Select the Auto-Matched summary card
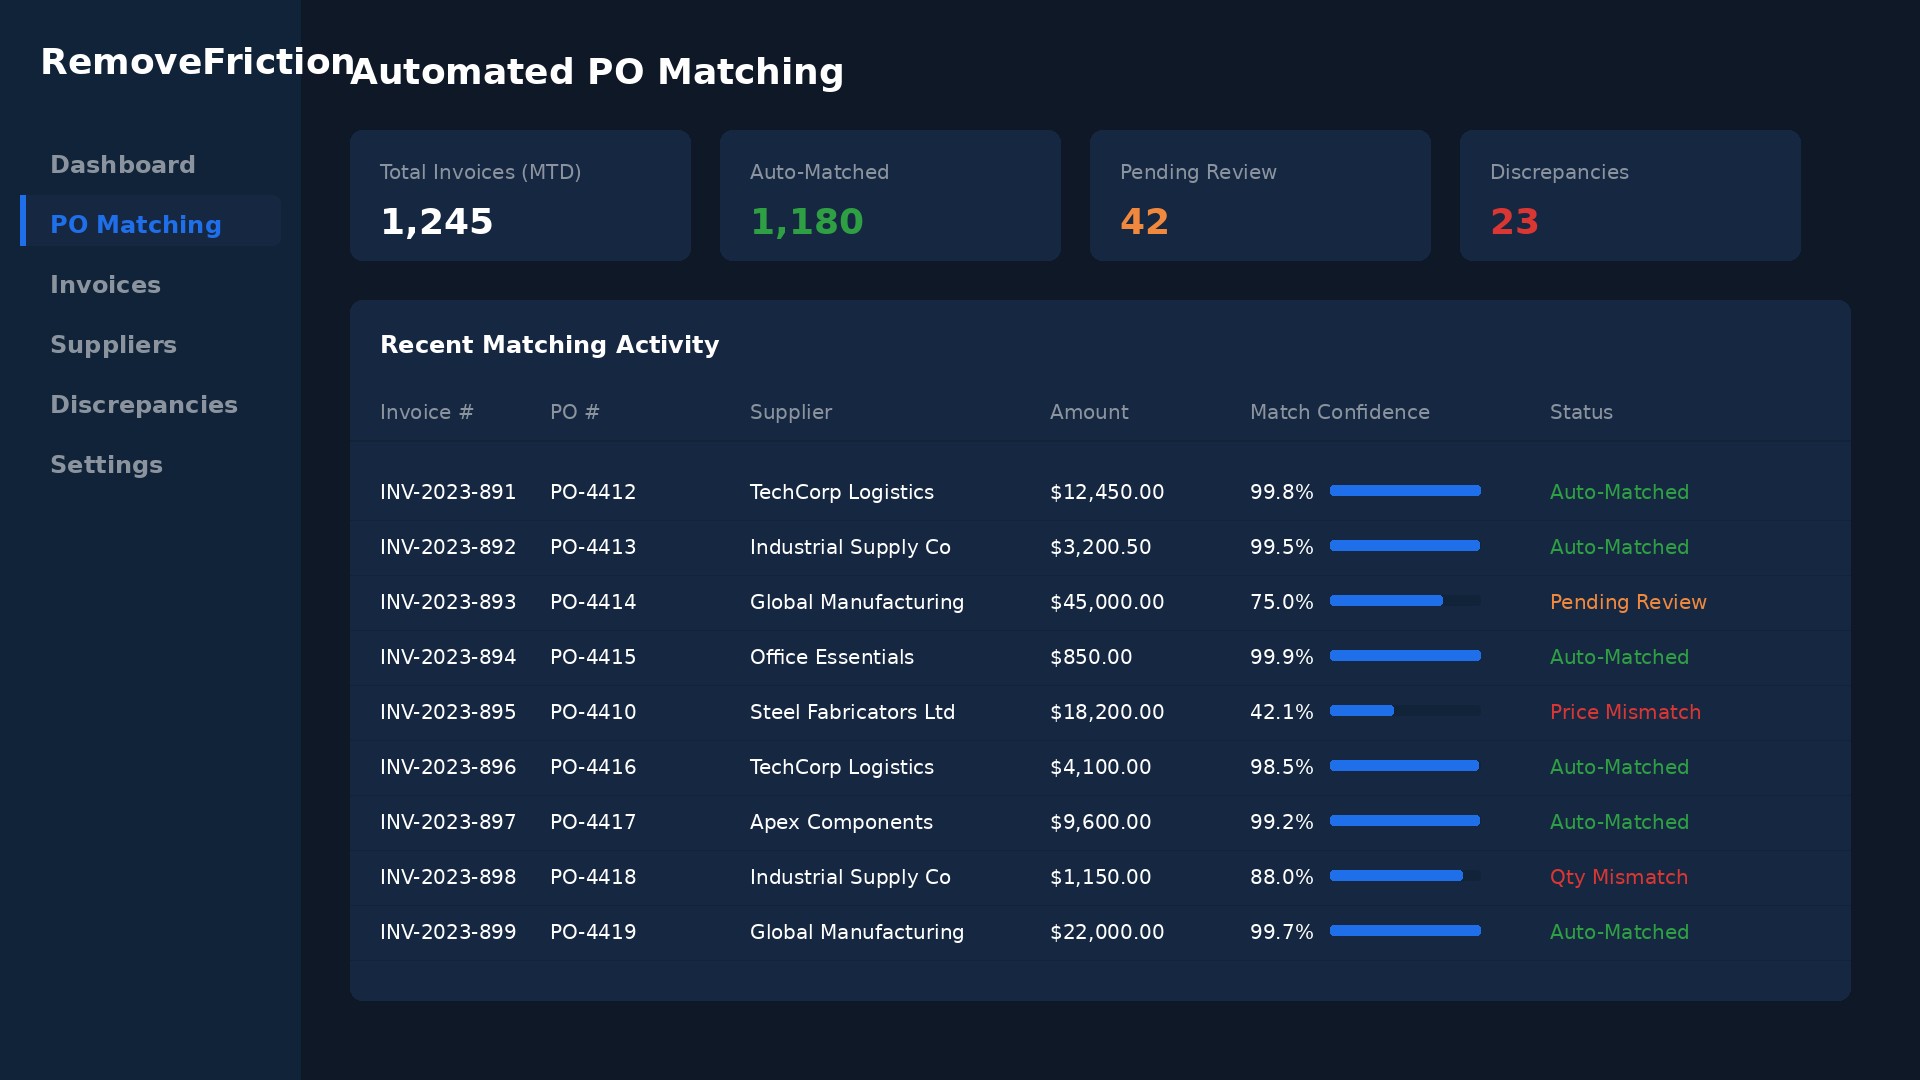The height and width of the screenshot is (1080, 1920). pyautogui.click(x=889, y=195)
